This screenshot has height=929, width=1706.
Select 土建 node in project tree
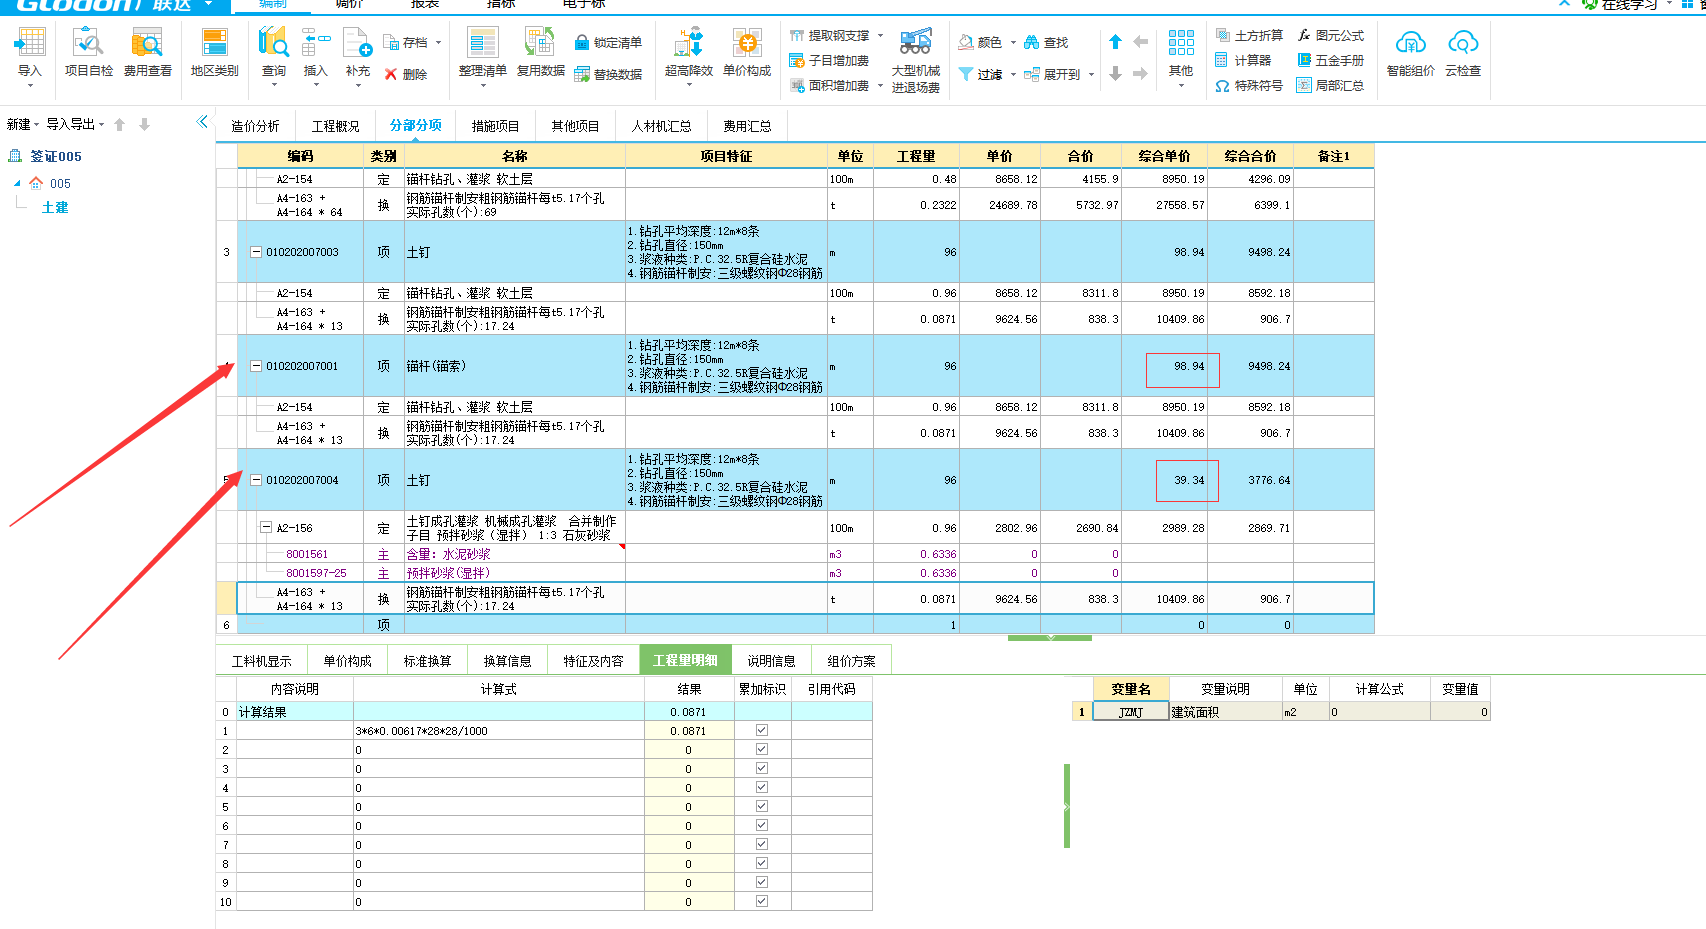[55, 207]
